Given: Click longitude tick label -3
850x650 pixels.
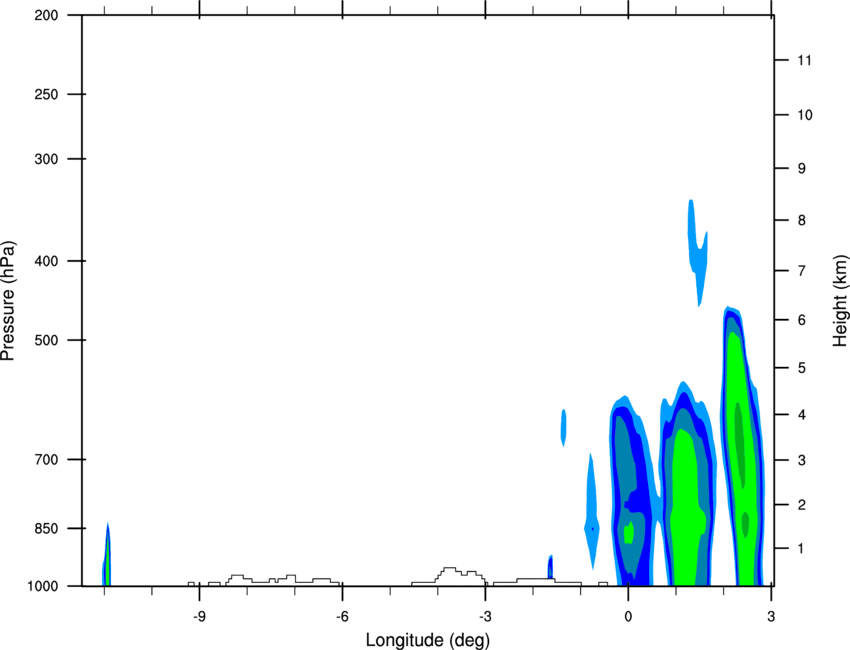Looking at the screenshot, I should pos(485,616).
